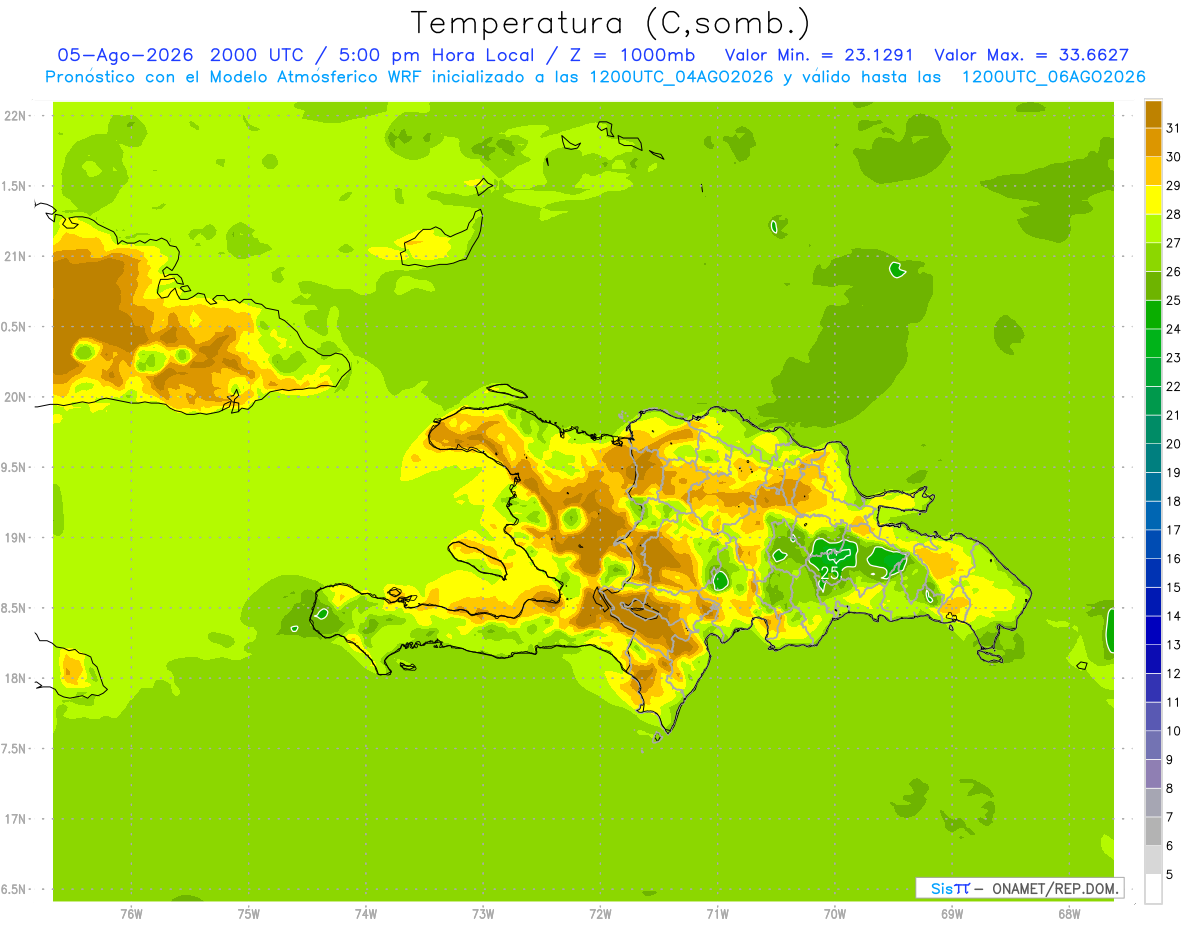Click "Valor Max. = 33.6627"
Image resolution: width=1200 pixels, height=927 pixels.
pos(1032,55)
